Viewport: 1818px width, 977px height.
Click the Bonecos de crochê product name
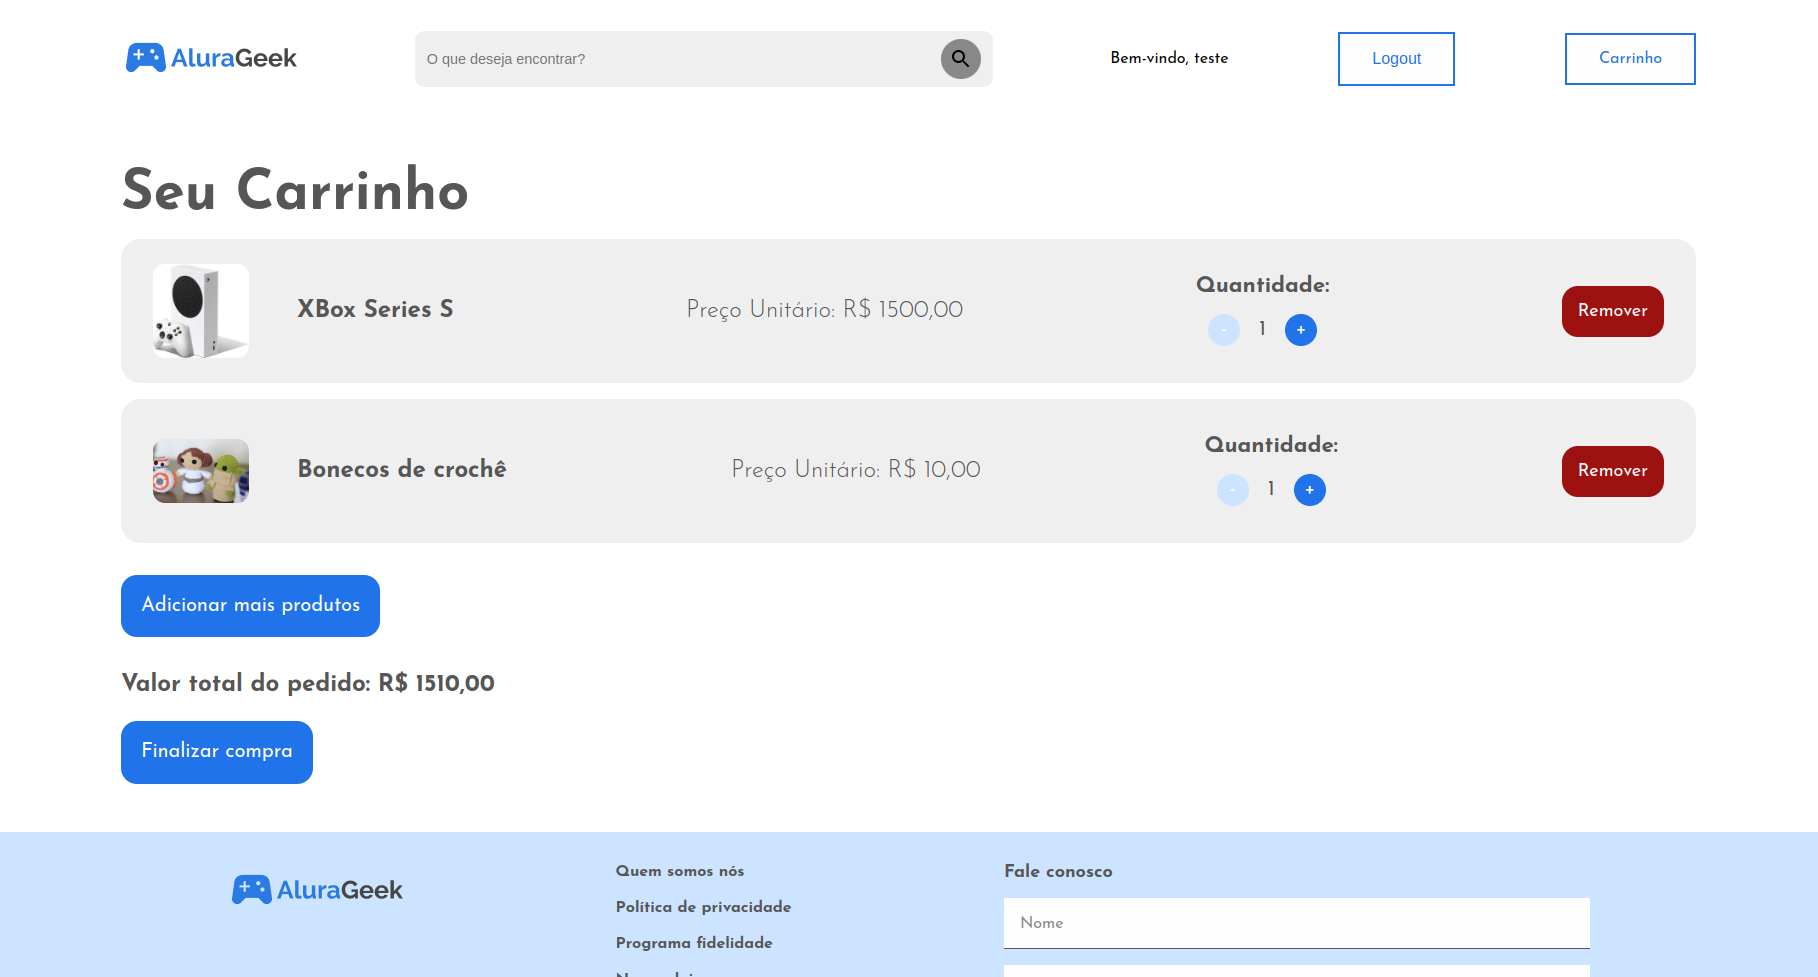click(402, 469)
